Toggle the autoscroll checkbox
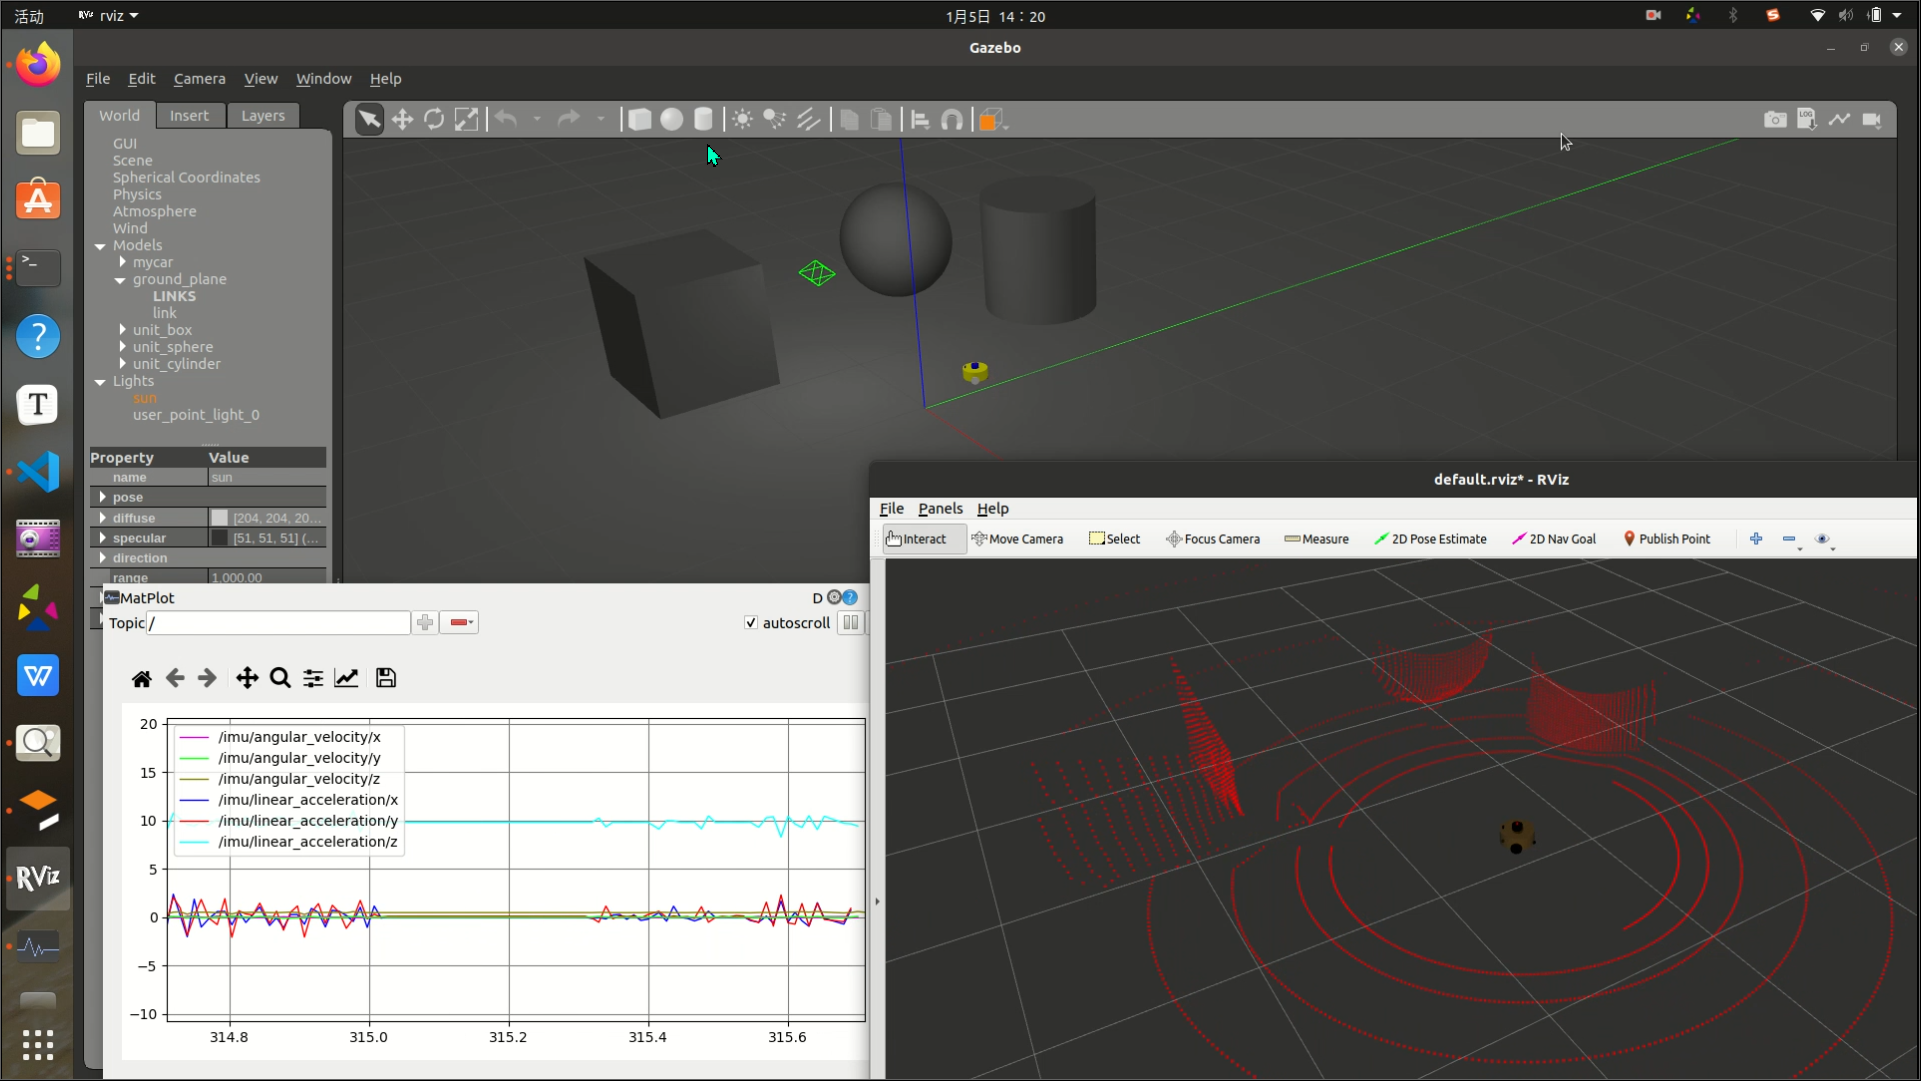Screen dimensions: 1921x1081 [751, 622]
